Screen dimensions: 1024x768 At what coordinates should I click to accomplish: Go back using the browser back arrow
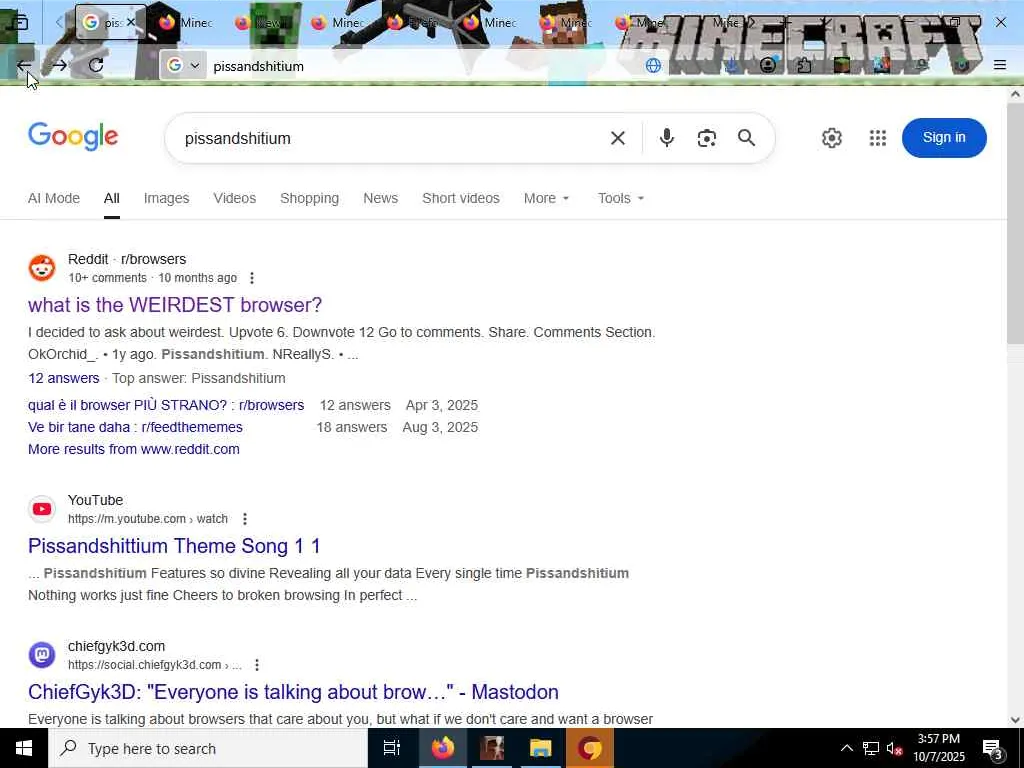24,65
